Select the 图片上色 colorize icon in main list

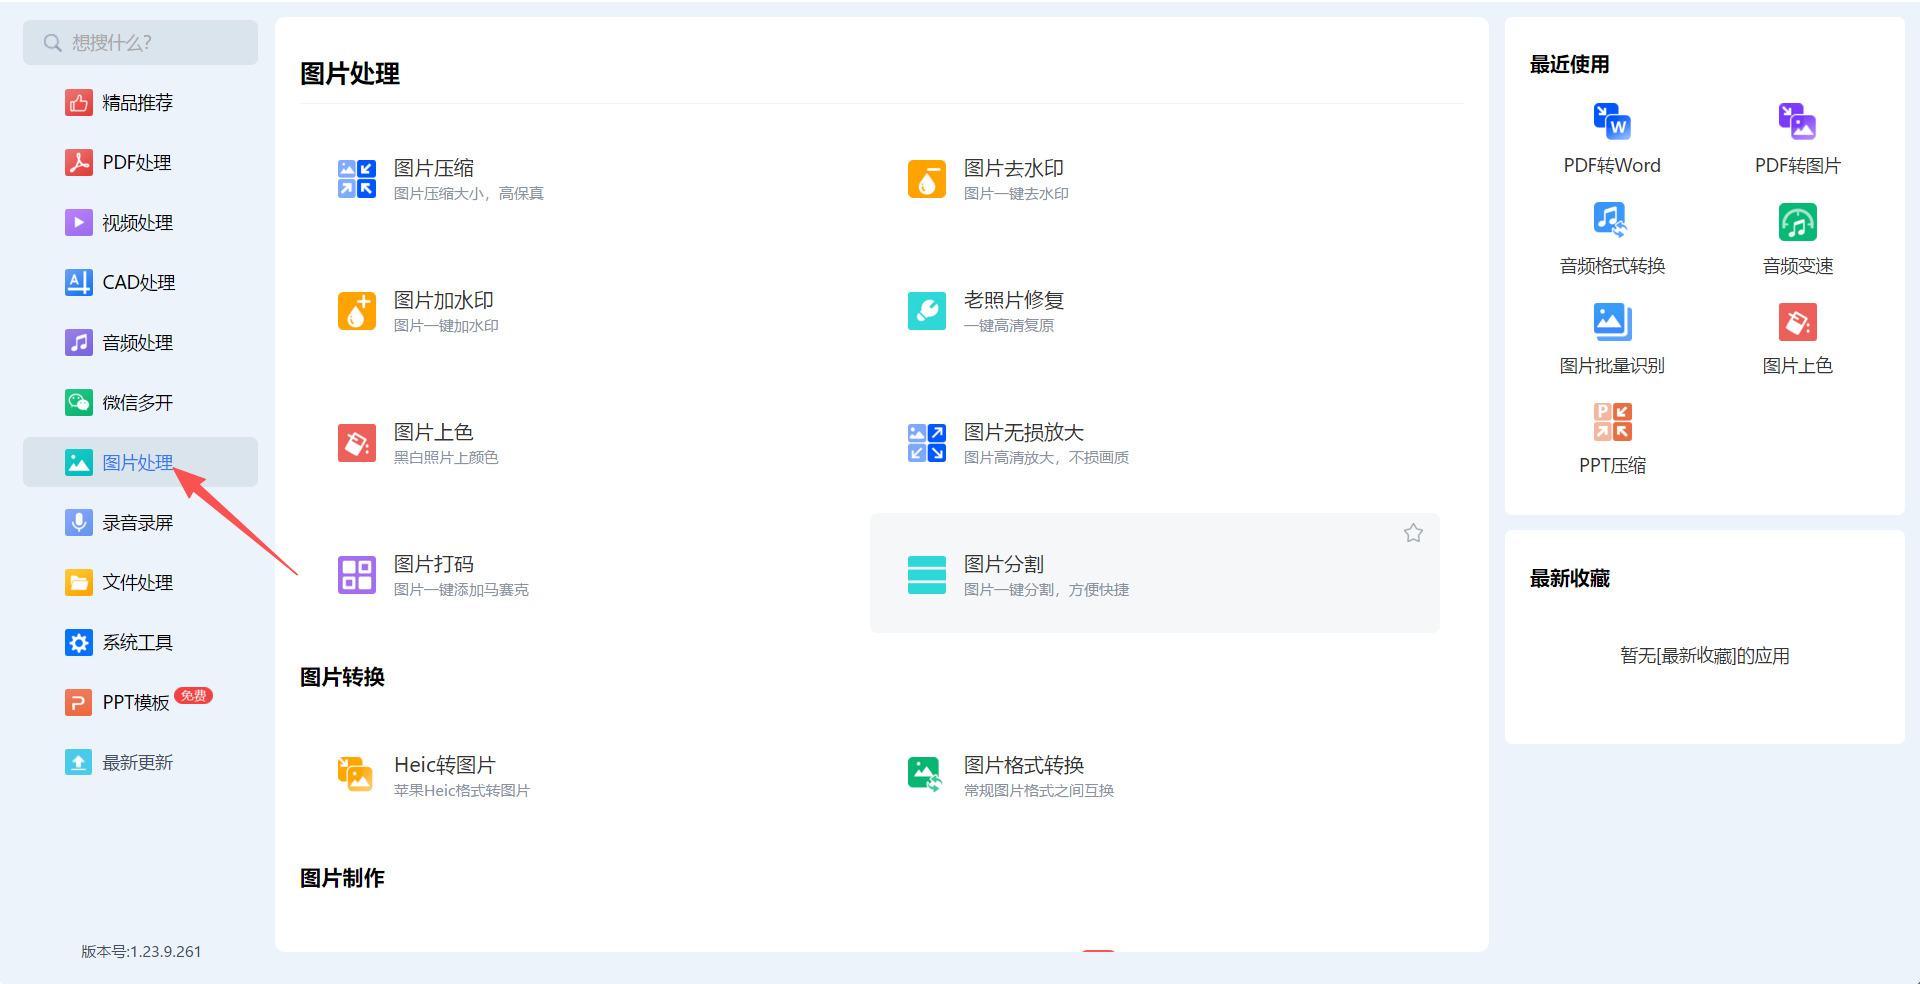coord(356,443)
